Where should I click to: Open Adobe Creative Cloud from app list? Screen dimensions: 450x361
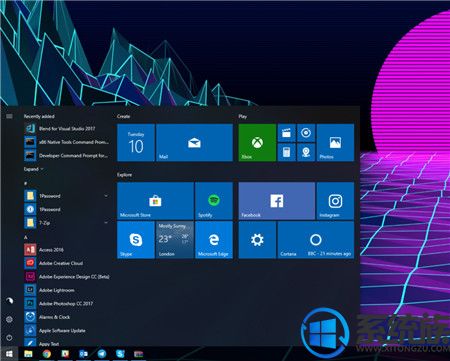[67, 263]
